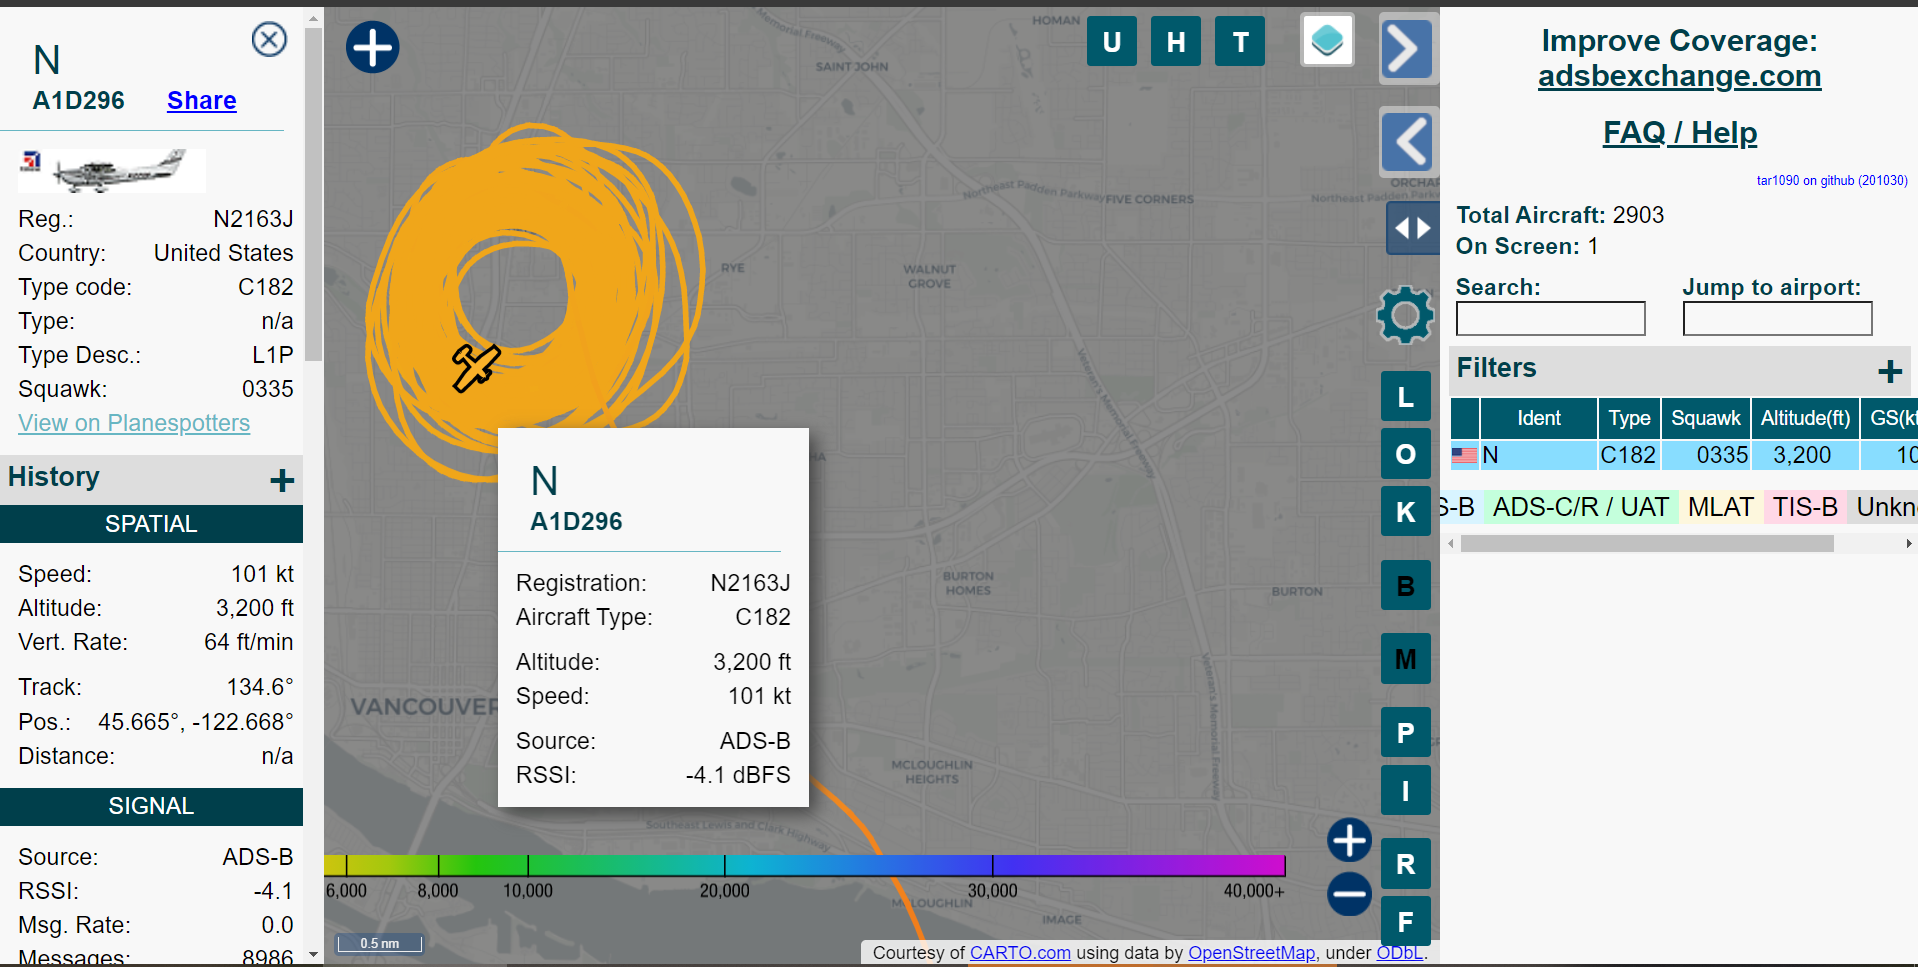Click the SIGNAL section header
This screenshot has height=967, width=1918.
pyautogui.click(x=151, y=806)
